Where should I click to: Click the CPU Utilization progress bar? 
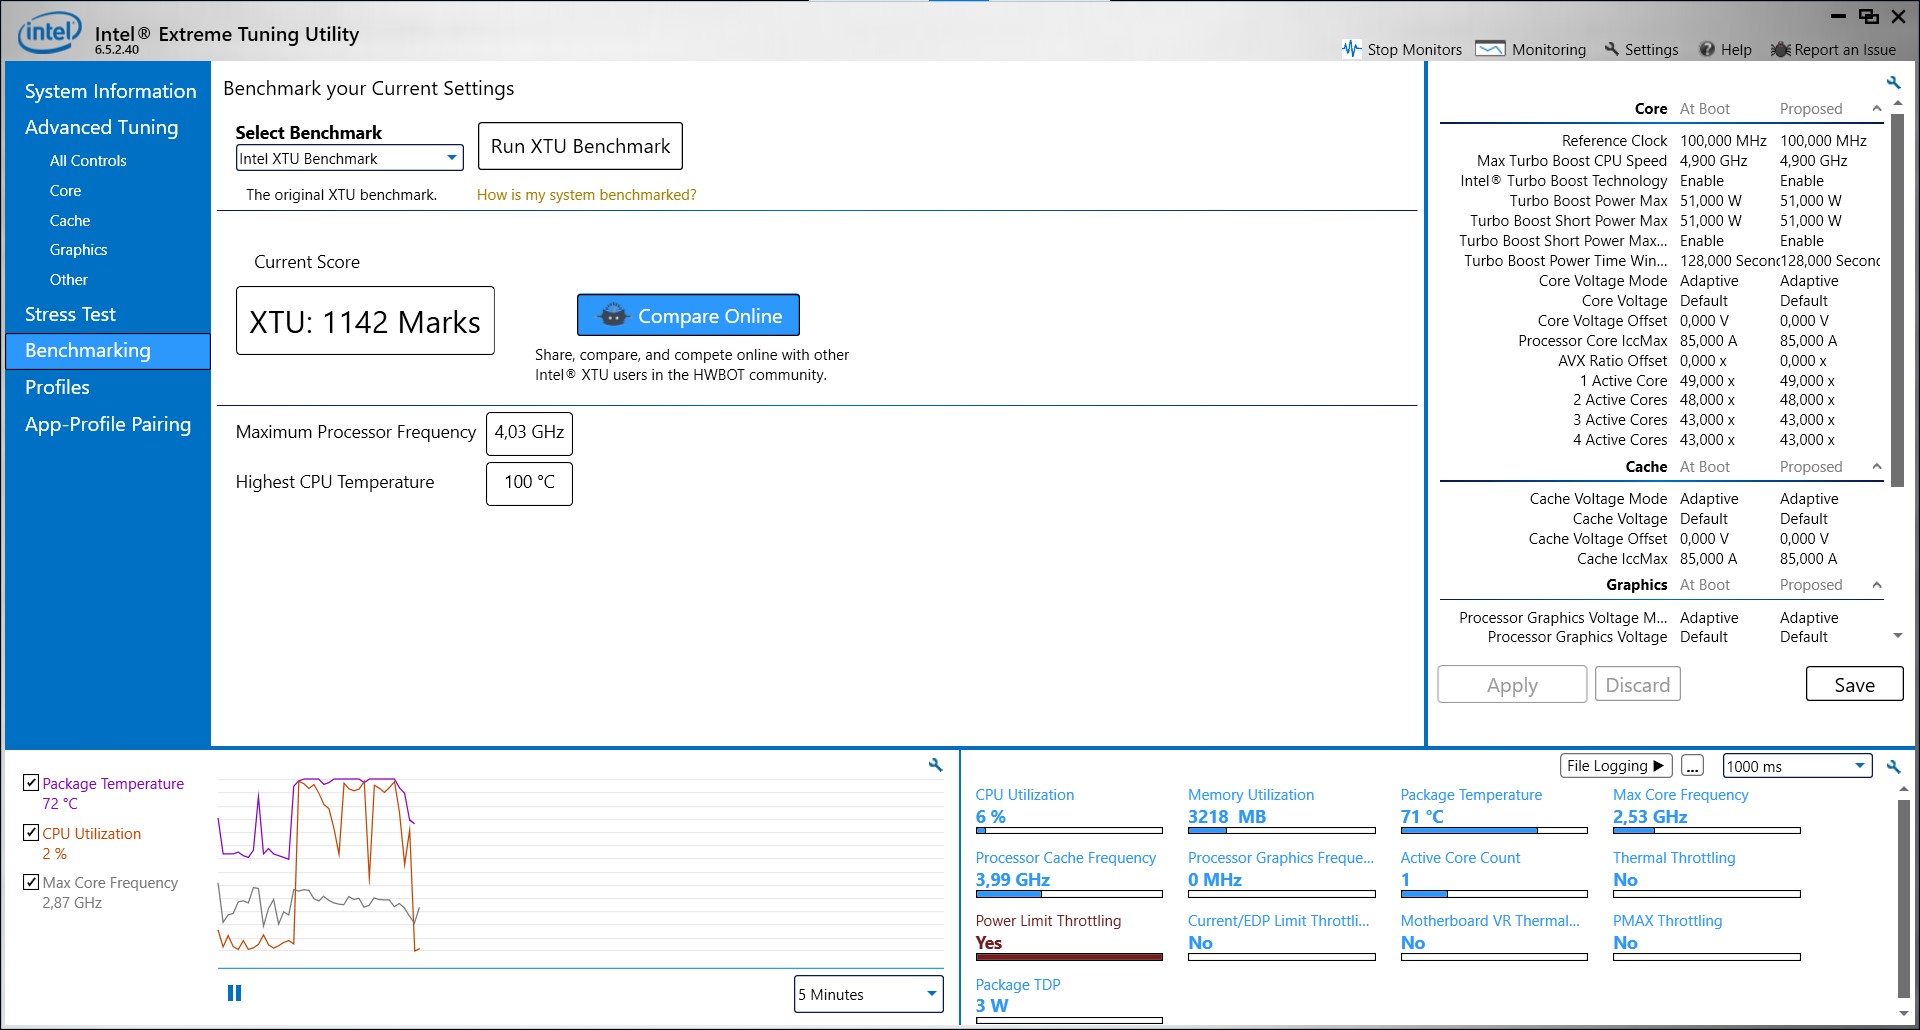coord(1069,830)
